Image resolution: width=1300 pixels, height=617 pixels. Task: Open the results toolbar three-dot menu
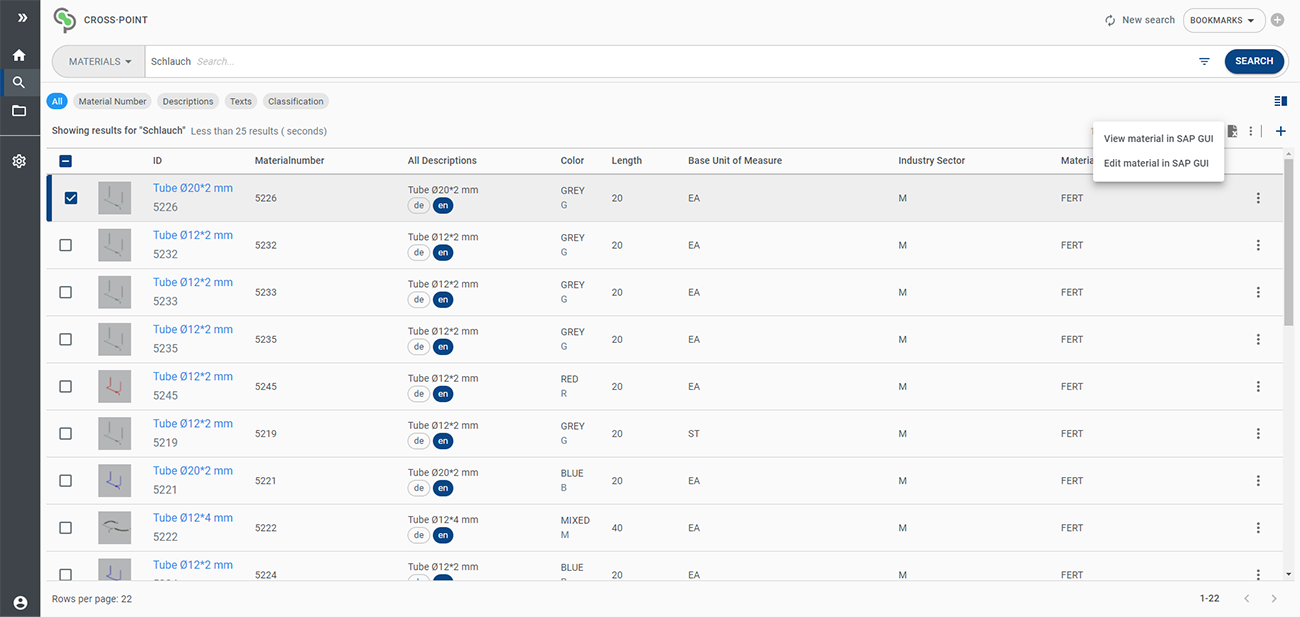point(1250,131)
